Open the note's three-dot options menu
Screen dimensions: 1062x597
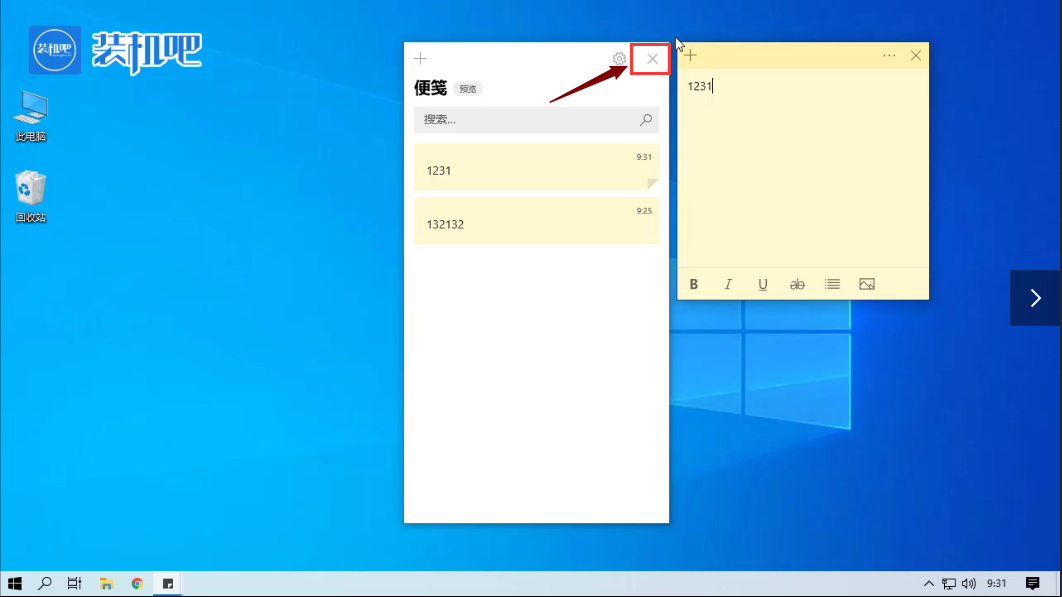click(889, 55)
